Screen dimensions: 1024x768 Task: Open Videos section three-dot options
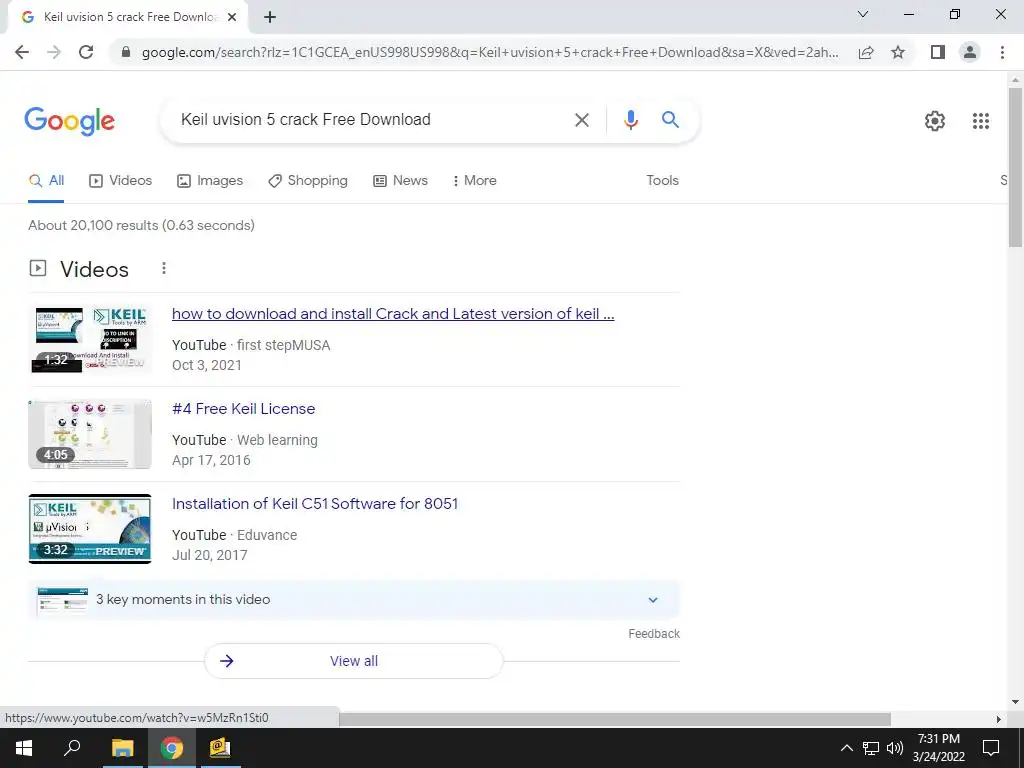(164, 268)
